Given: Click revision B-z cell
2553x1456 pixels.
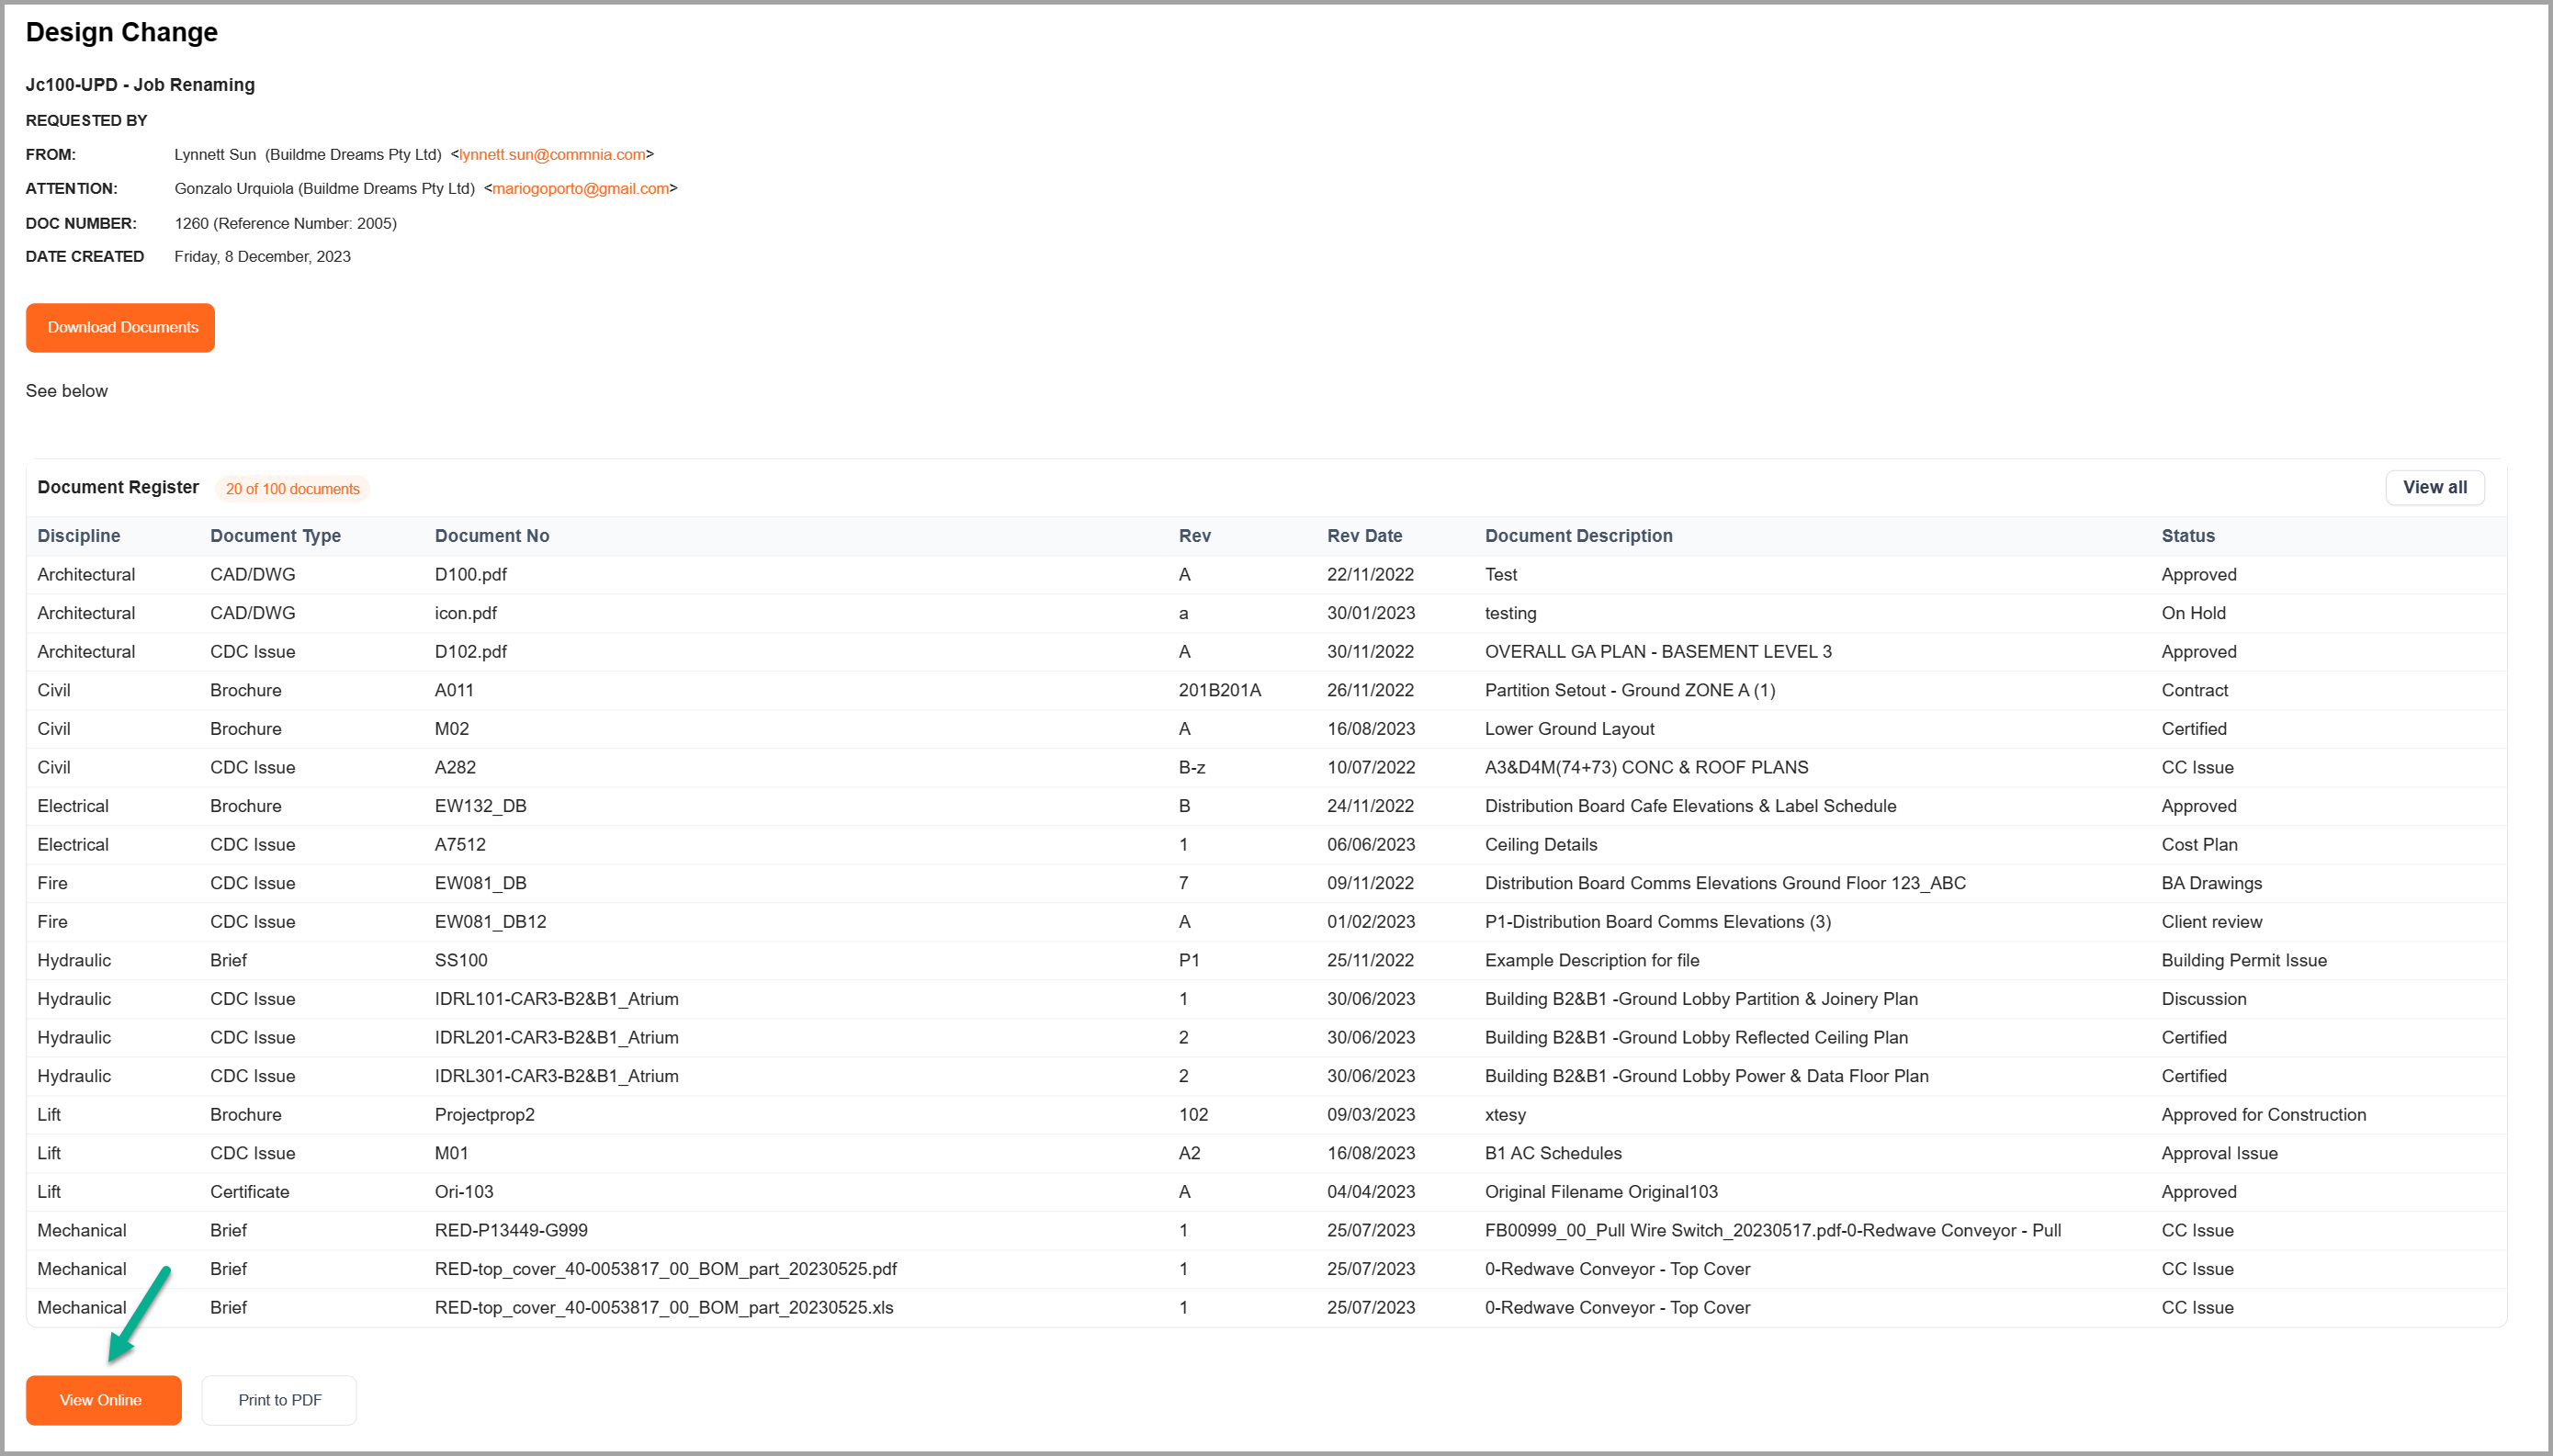Looking at the screenshot, I should [x=1192, y=767].
